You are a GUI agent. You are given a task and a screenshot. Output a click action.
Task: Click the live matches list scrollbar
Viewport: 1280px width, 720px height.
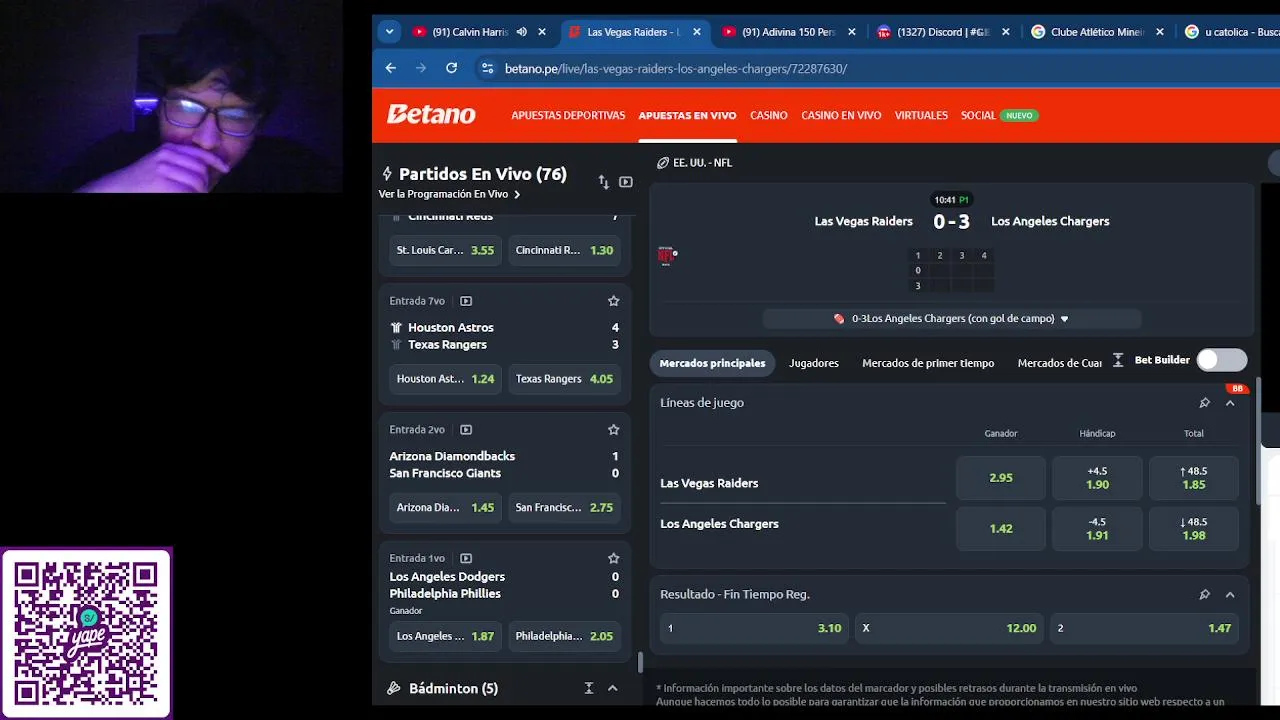coord(640,662)
